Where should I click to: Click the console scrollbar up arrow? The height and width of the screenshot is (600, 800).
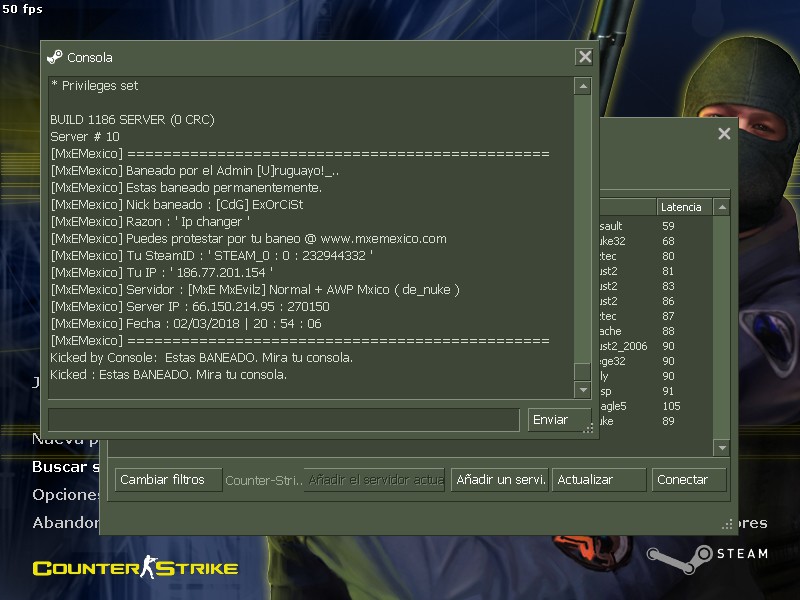click(x=583, y=86)
